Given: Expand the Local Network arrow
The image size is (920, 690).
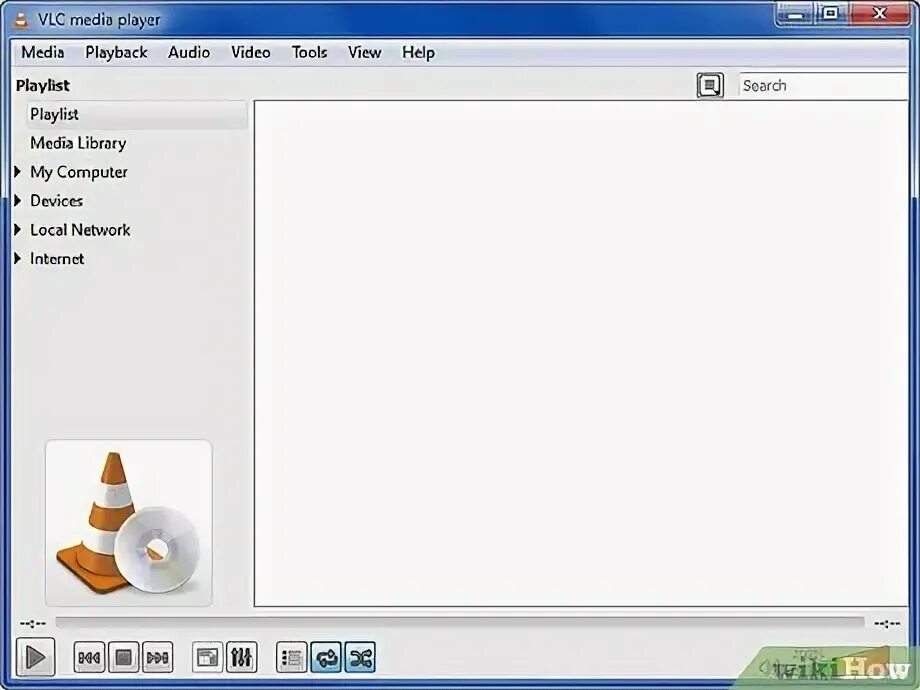Looking at the screenshot, I should pos(18,229).
